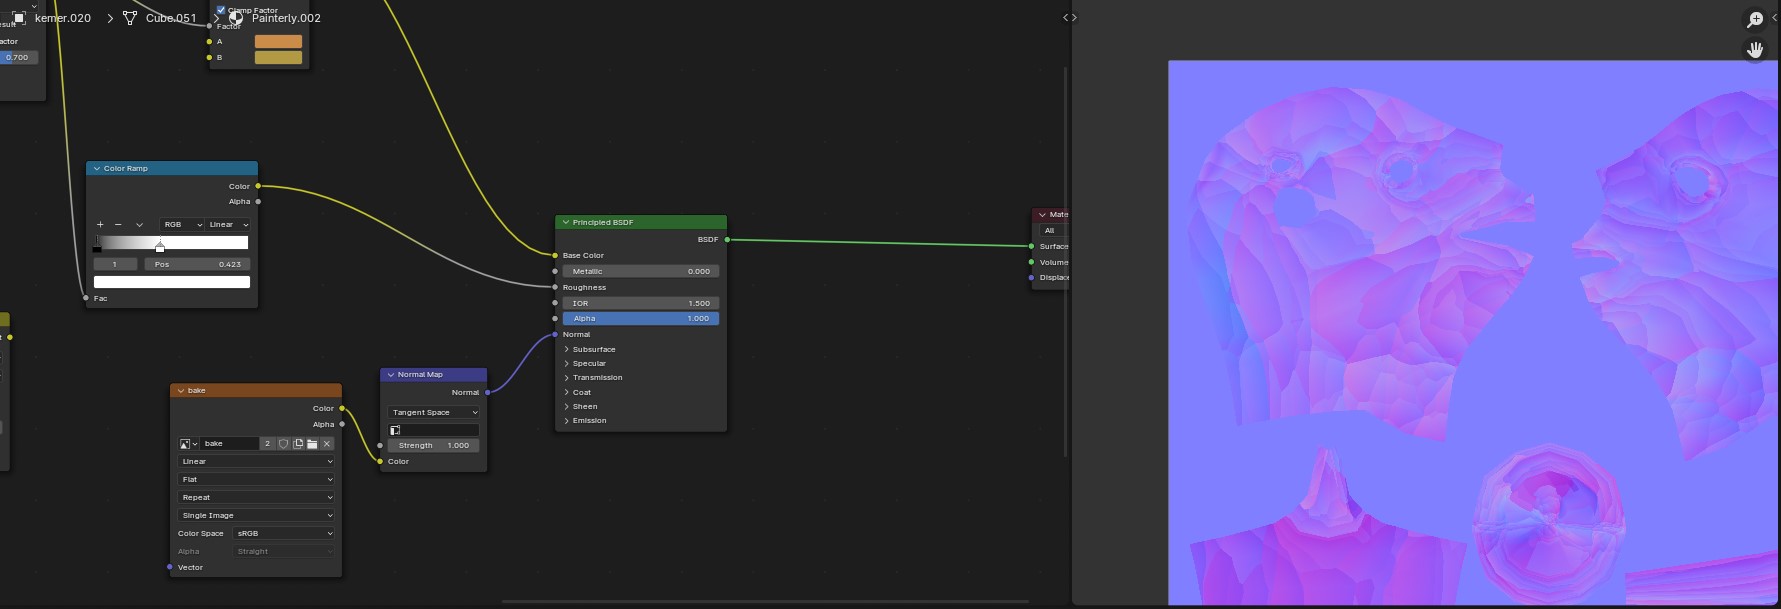
Task: Collapse the Color Ramp node
Action: [x=97, y=169]
